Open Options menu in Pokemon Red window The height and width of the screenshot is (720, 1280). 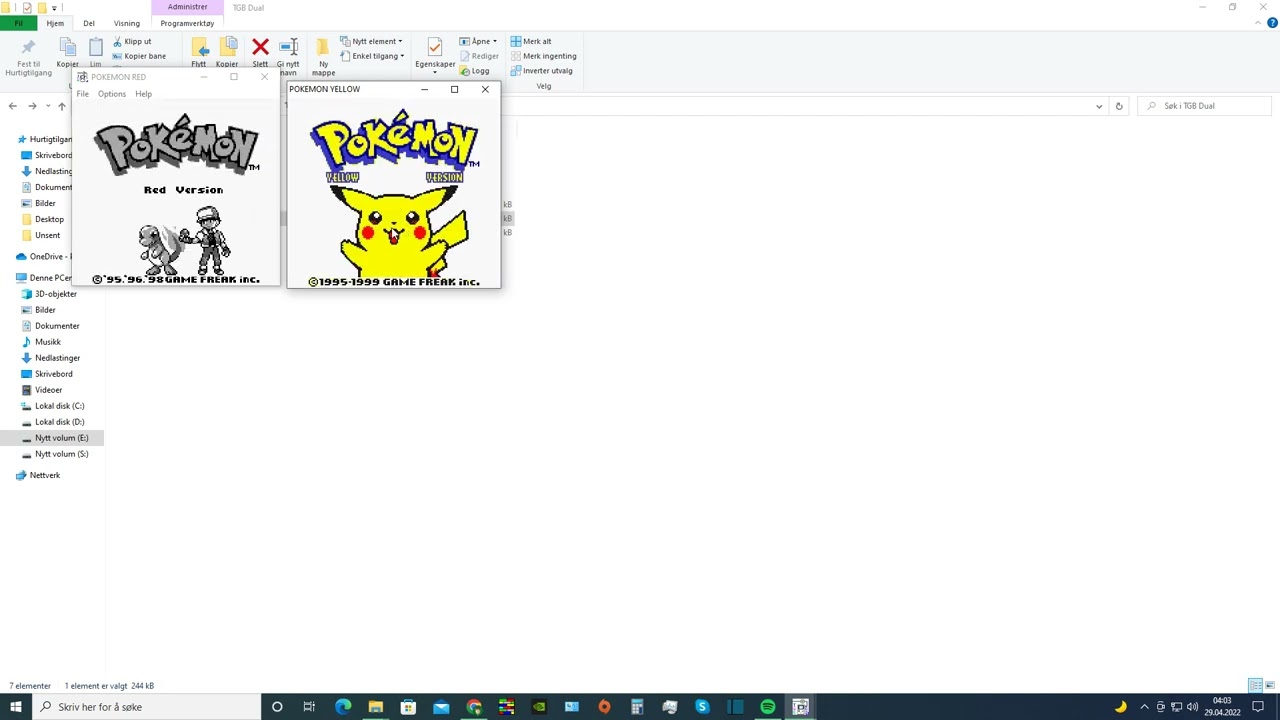112,94
